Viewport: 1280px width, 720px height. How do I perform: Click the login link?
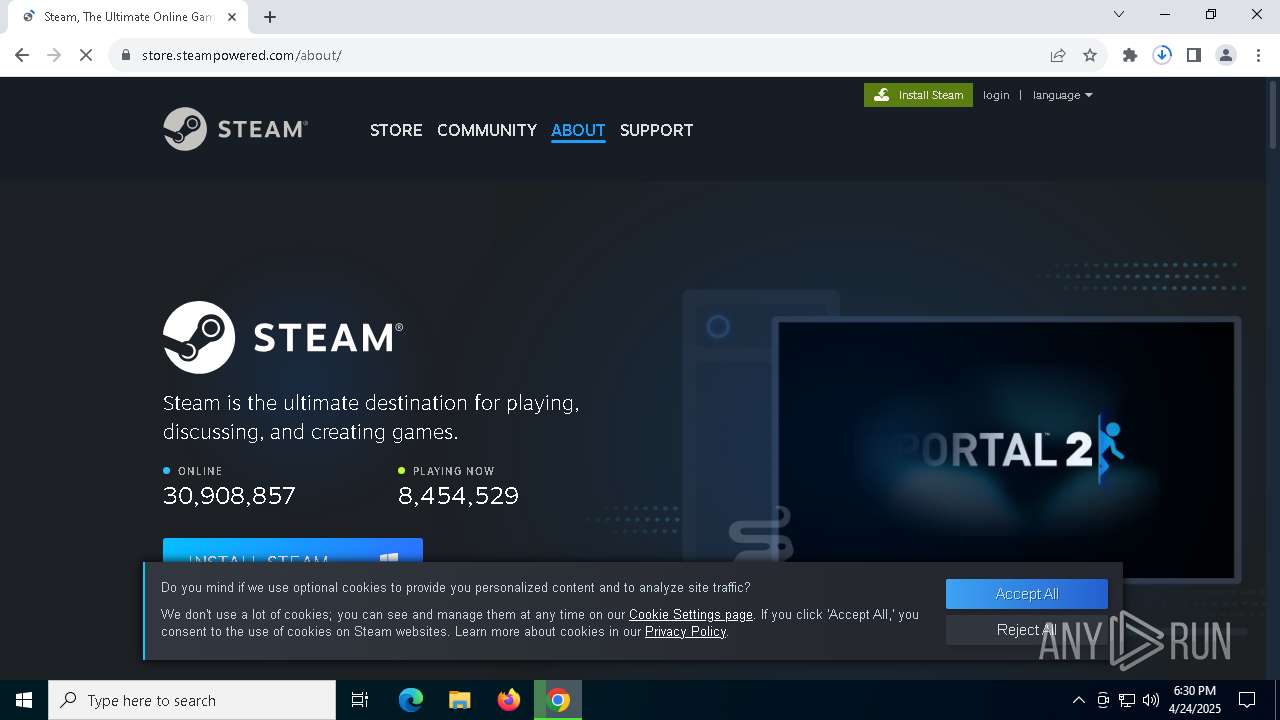[x=996, y=95]
